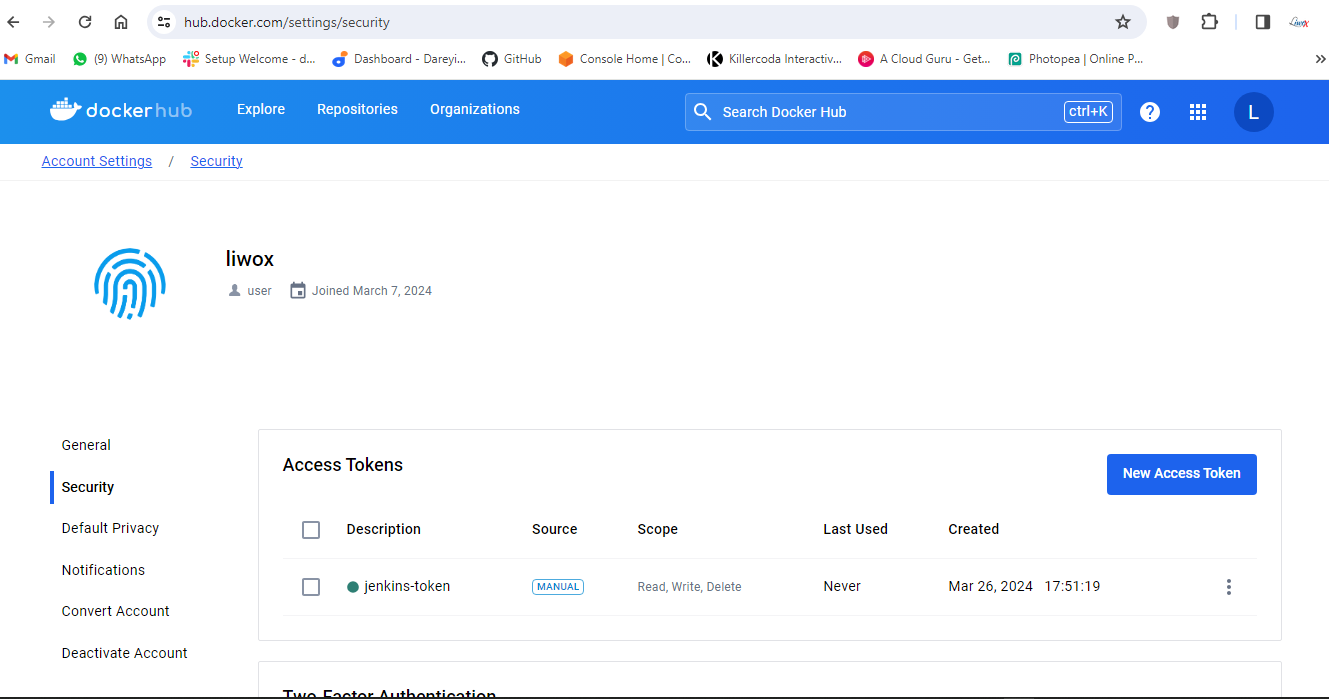Screen dimensions: 1329x699
Task: Open the GitHub bookmark
Action: (512, 59)
